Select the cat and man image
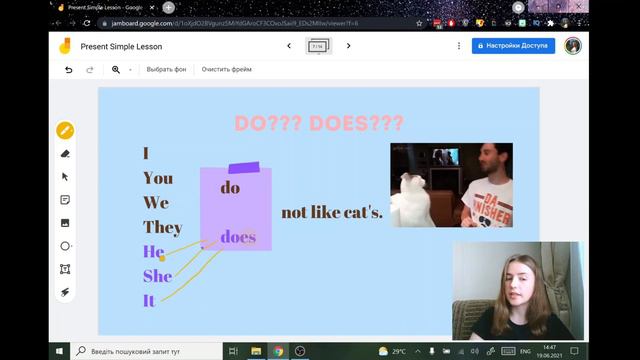The width and height of the screenshot is (640, 360). pyautogui.click(x=451, y=185)
